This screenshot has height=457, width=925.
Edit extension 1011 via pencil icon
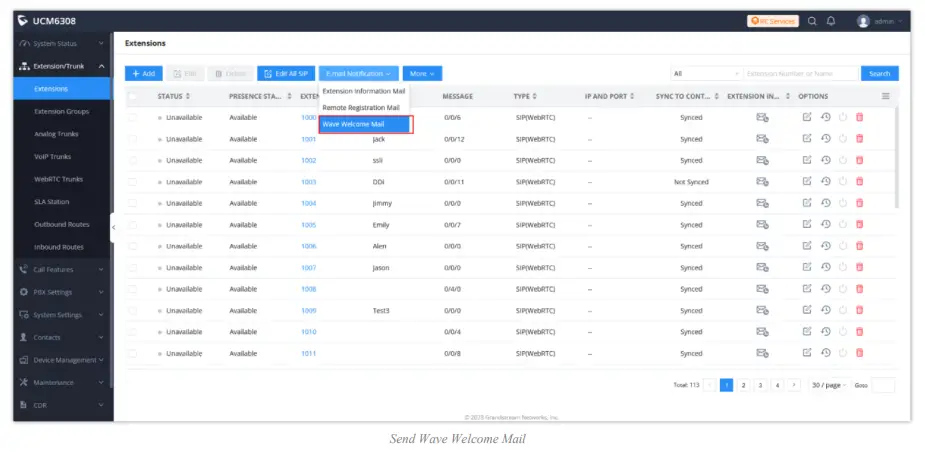click(807, 353)
